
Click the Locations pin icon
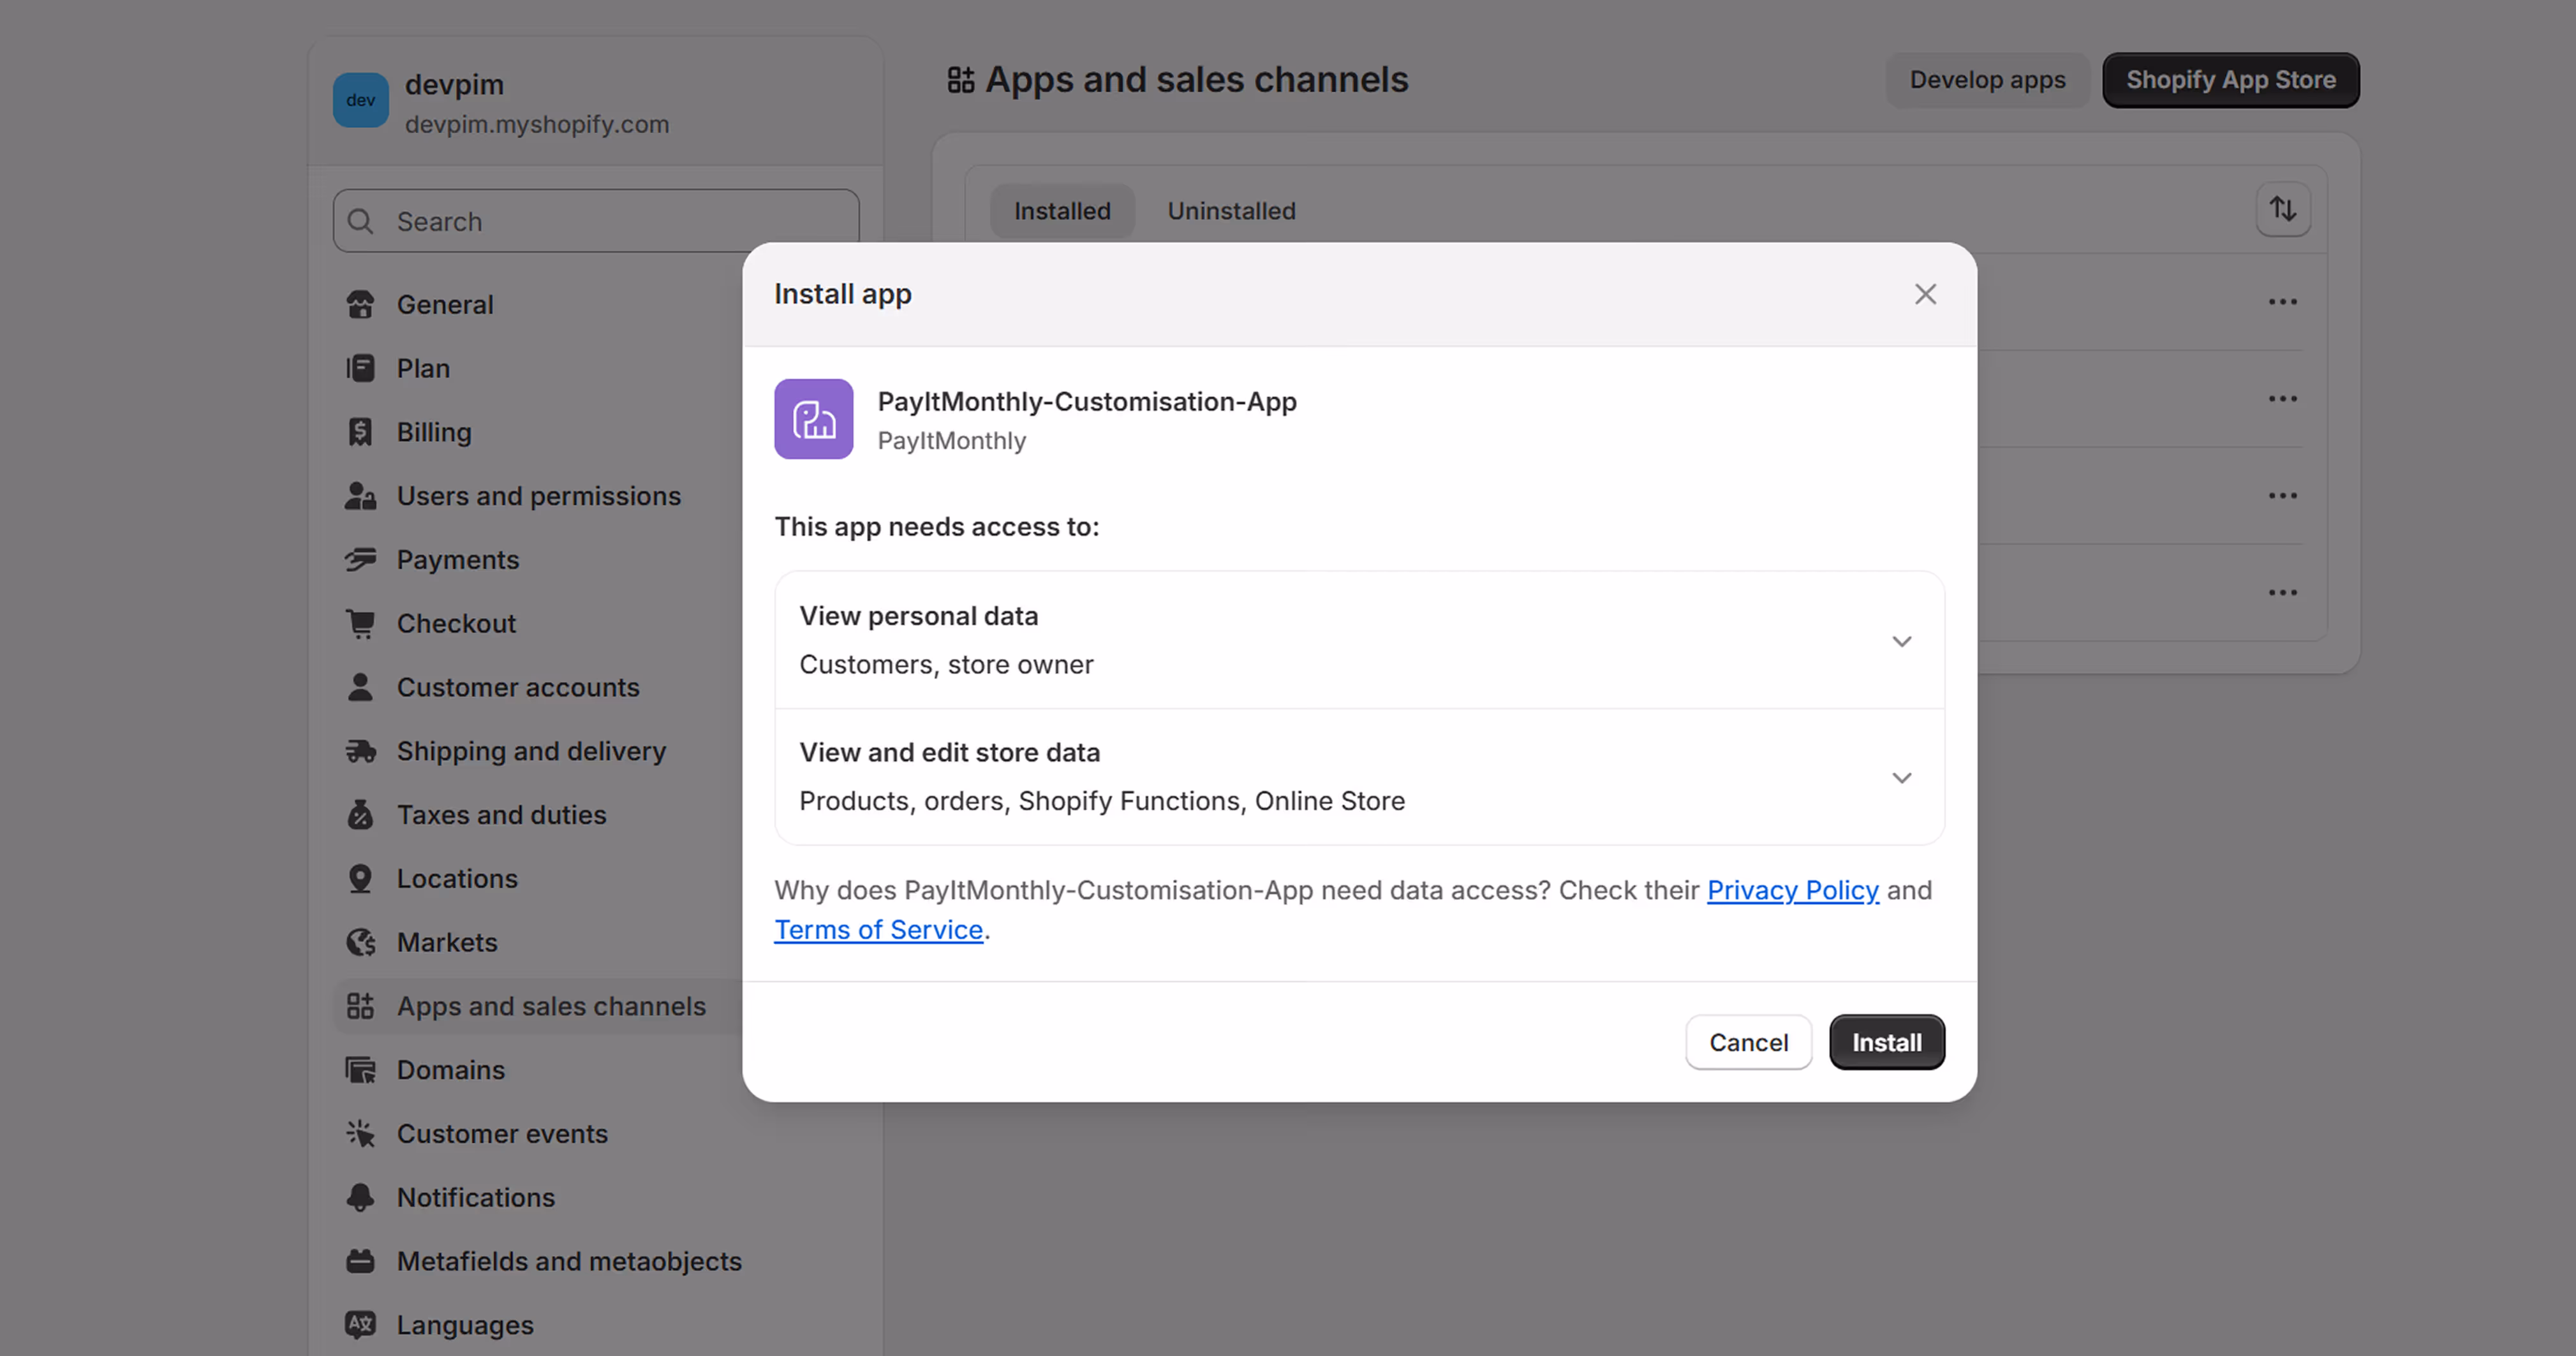pos(360,878)
